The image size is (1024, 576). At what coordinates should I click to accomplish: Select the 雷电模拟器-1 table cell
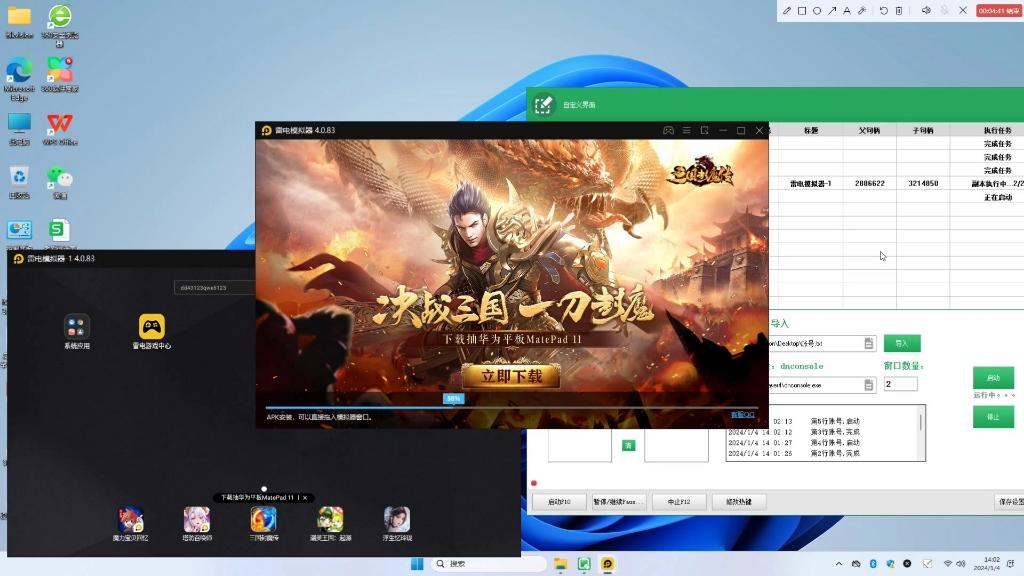click(x=810, y=184)
